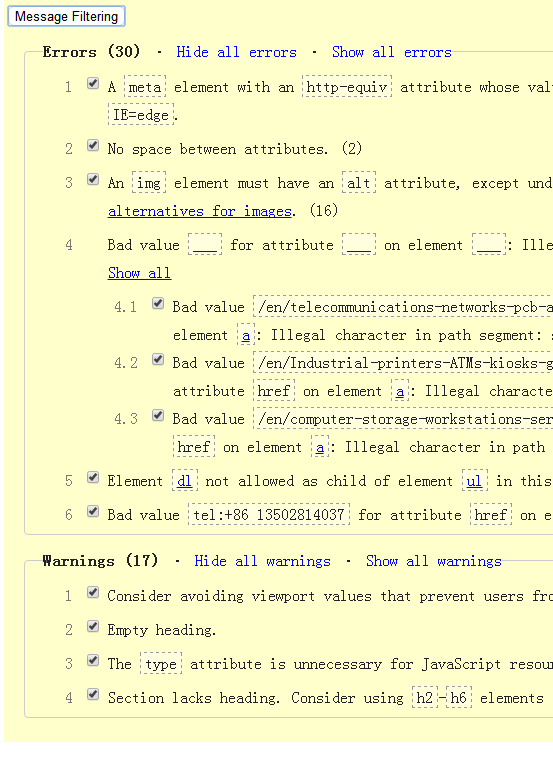This screenshot has width=553, height=759.
Task: Toggle checkbox for error 4.1 telecommunications
Action: (158, 303)
